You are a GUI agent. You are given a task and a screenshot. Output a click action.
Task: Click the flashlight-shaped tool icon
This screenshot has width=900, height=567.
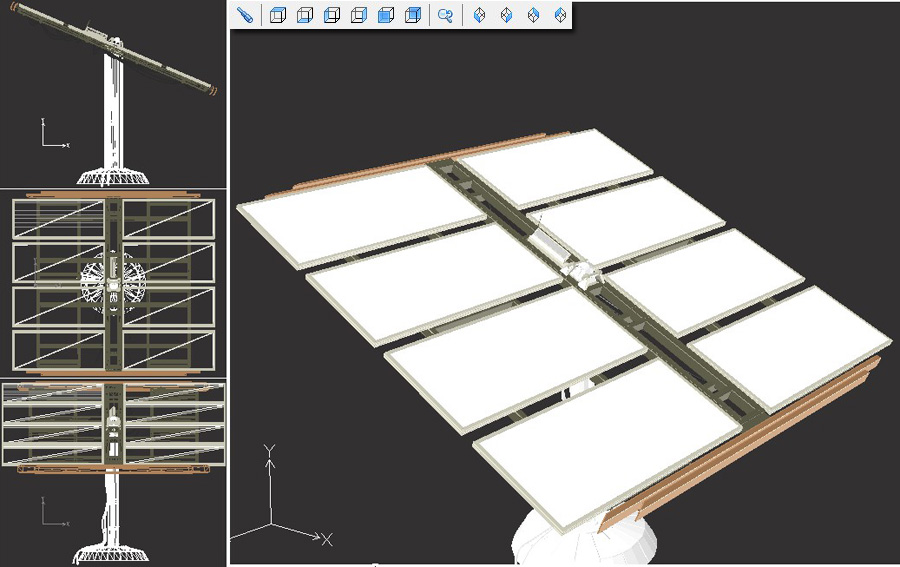(x=244, y=15)
